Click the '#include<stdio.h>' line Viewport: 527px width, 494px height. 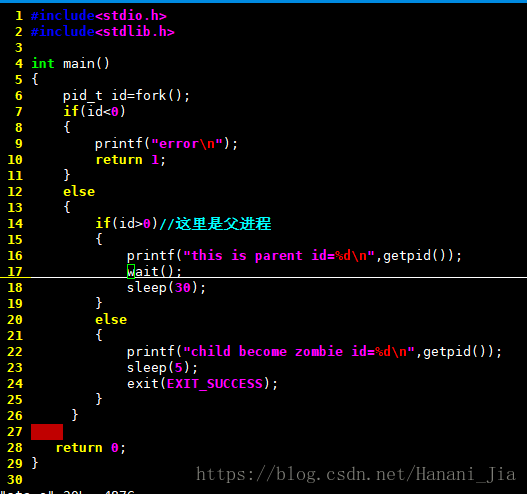point(98,15)
